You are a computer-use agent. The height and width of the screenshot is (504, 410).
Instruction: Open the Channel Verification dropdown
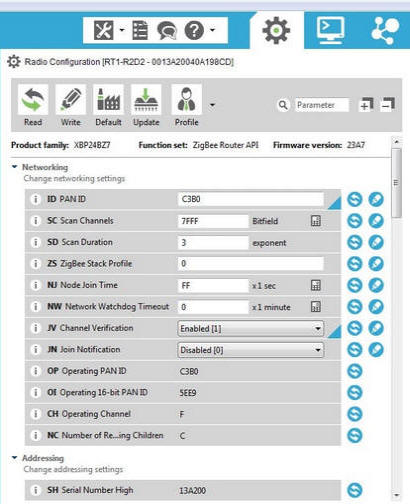pos(251,329)
